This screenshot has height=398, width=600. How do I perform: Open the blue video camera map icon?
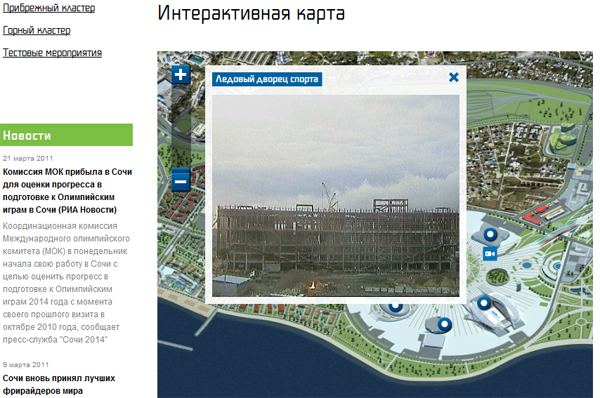pos(490,254)
